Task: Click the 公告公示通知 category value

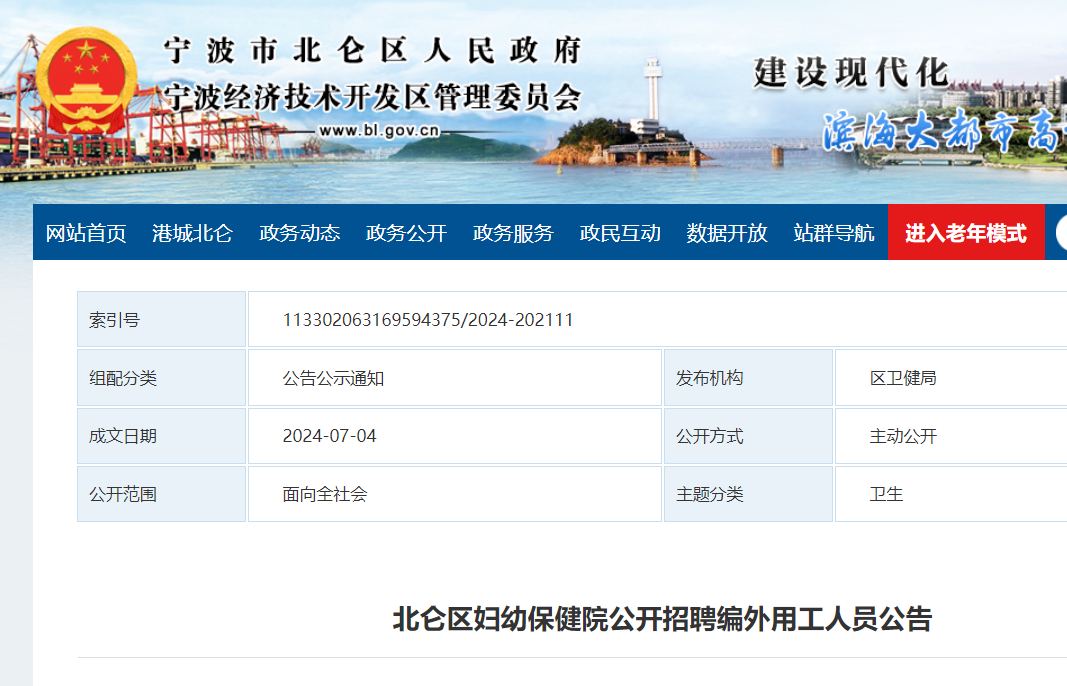Action: pyautogui.click(x=333, y=378)
